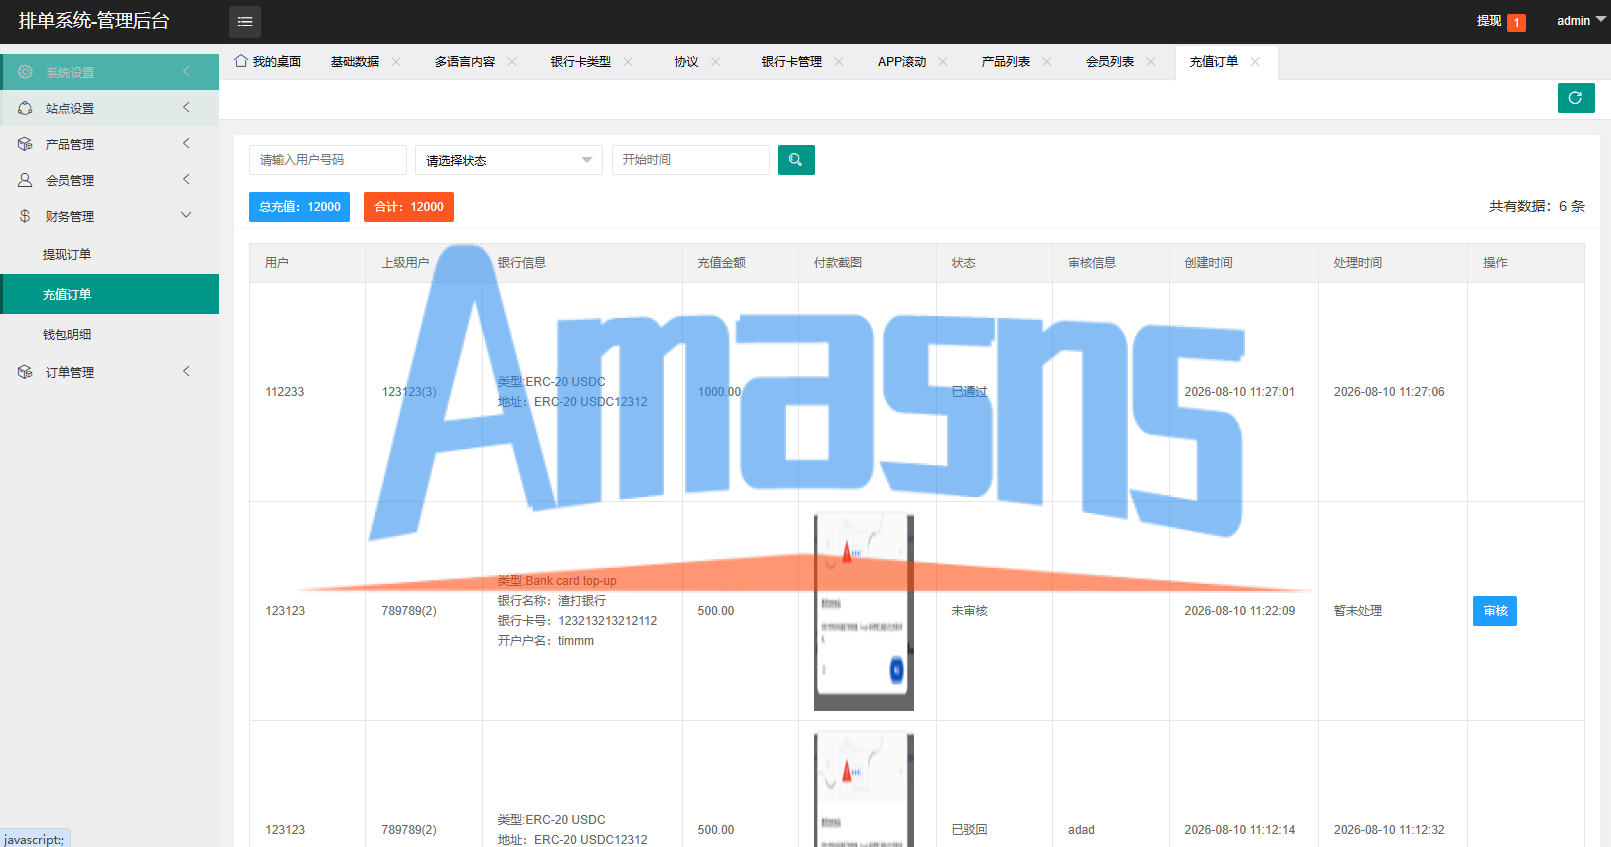
Task: Close the 产品列表 tab
Action: click(1047, 62)
